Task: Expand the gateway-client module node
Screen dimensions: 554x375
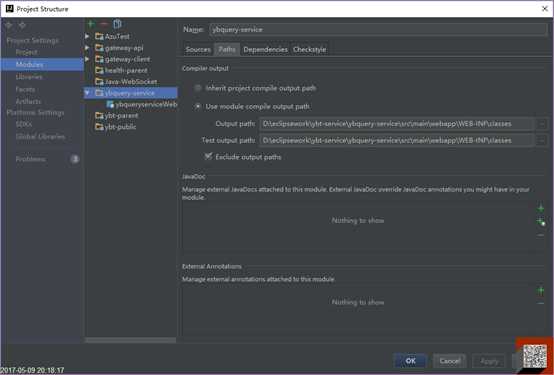Action: [x=87, y=59]
